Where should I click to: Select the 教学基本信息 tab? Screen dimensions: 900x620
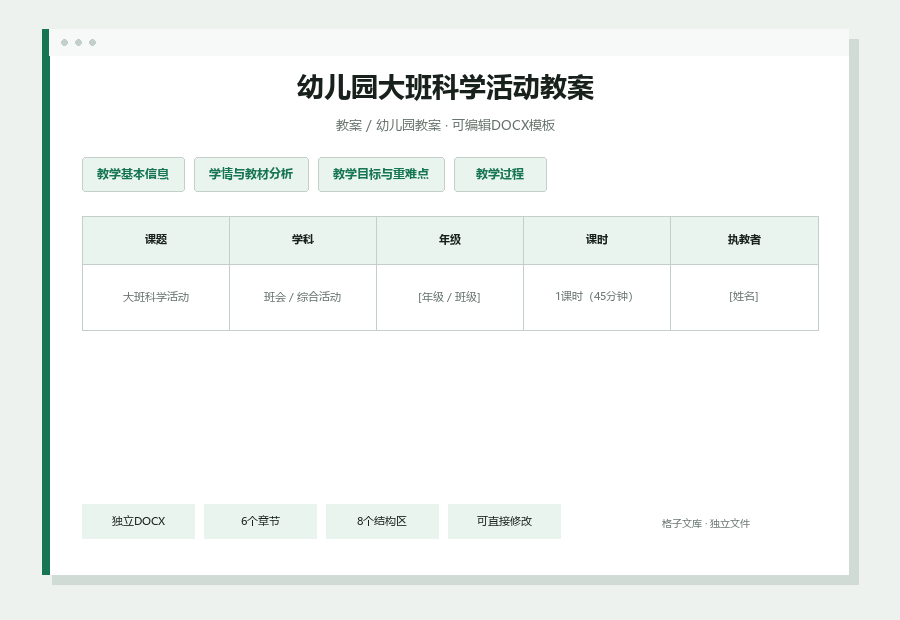(x=133, y=175)
